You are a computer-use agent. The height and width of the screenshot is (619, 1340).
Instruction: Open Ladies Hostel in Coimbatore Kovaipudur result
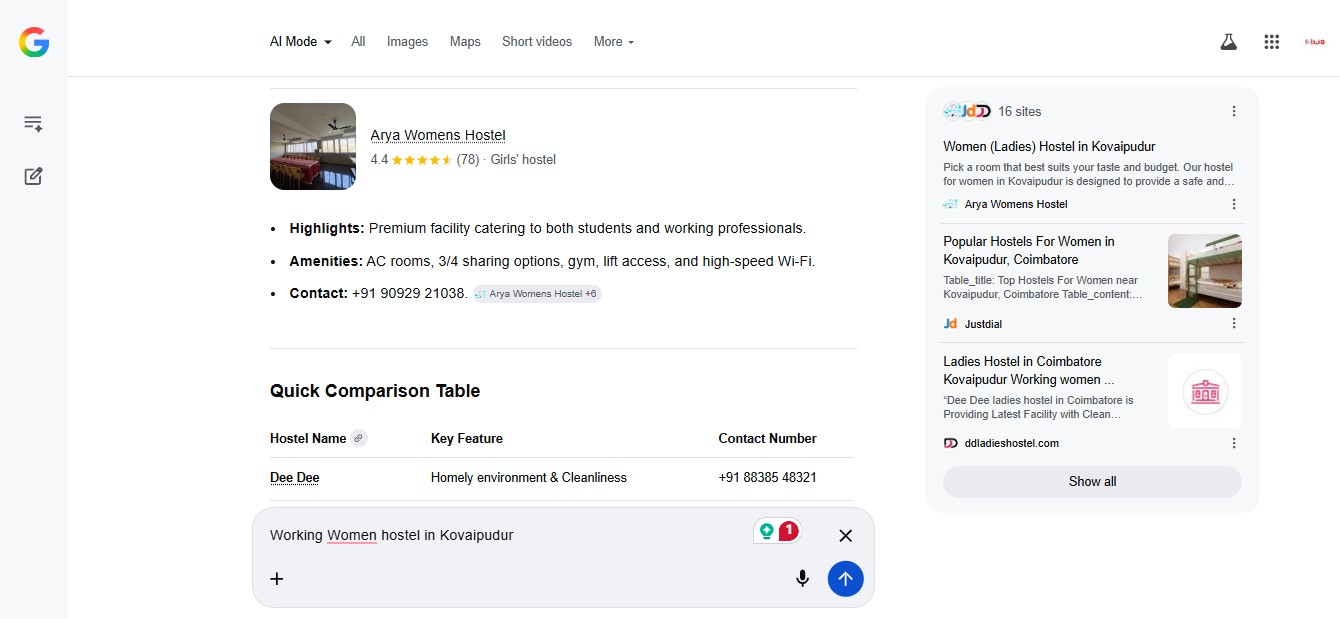pyautogui.click(x=1028, y=370)
